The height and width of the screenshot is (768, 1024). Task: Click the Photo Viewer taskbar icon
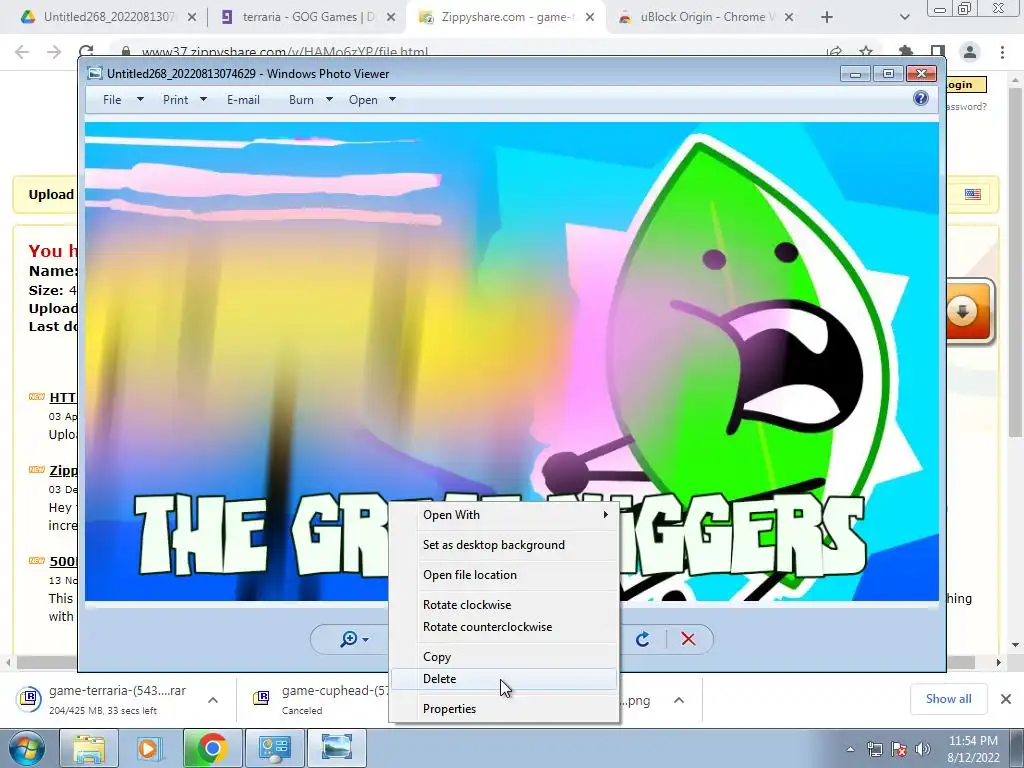(337, 748)
